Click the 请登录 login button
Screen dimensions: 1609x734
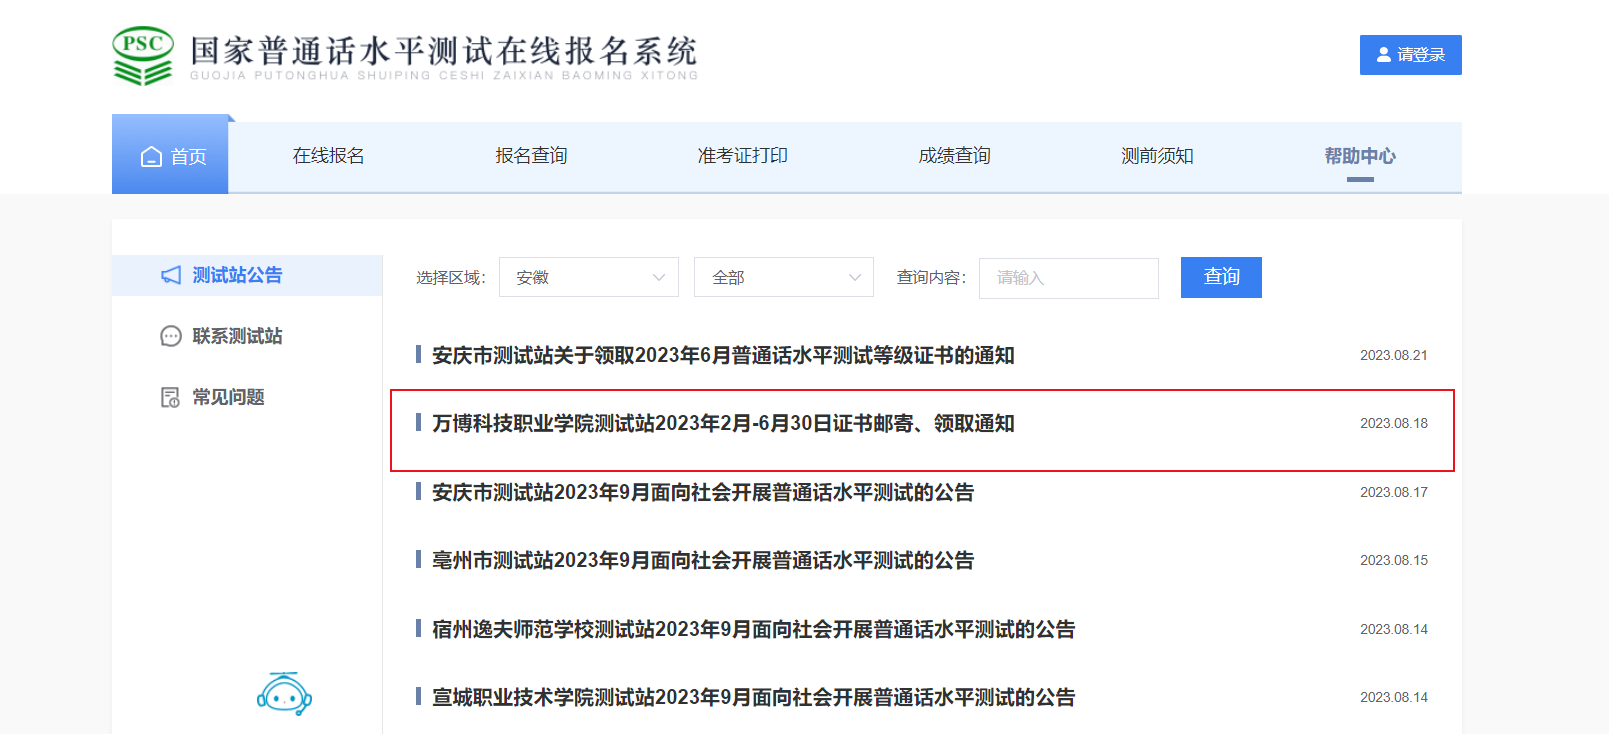1411,55
